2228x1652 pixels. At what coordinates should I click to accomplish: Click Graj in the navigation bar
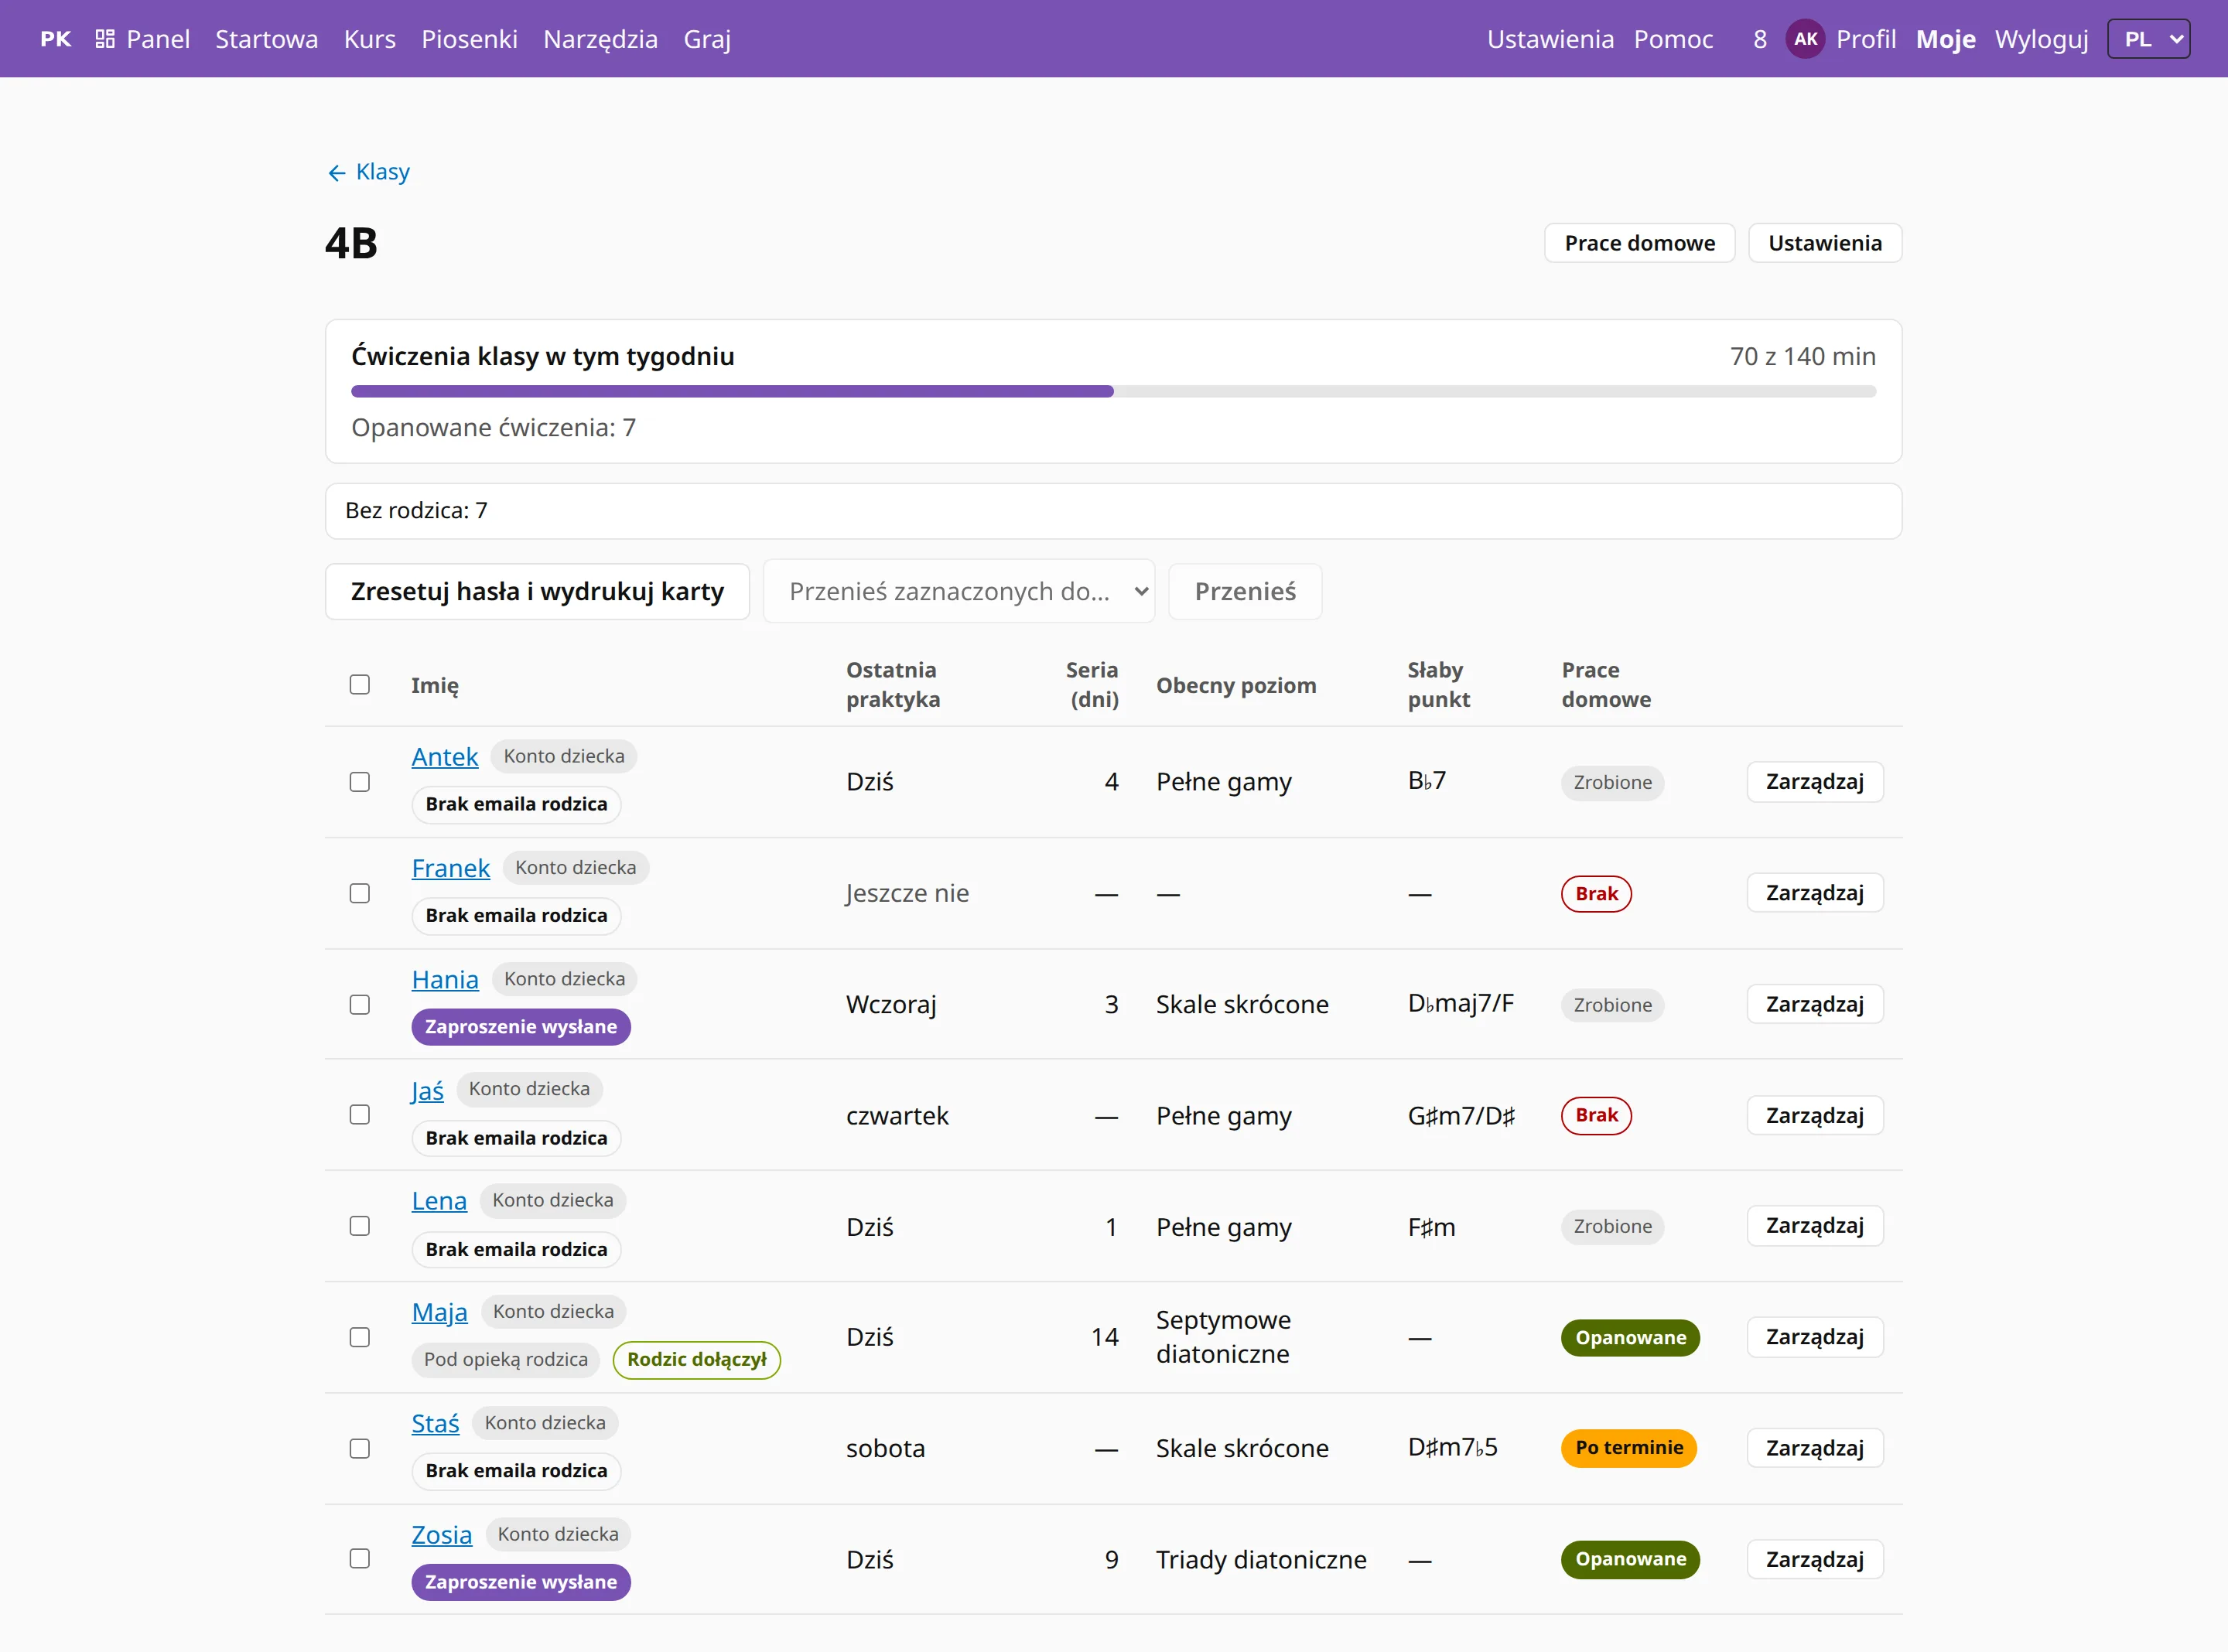click(707, 39)
